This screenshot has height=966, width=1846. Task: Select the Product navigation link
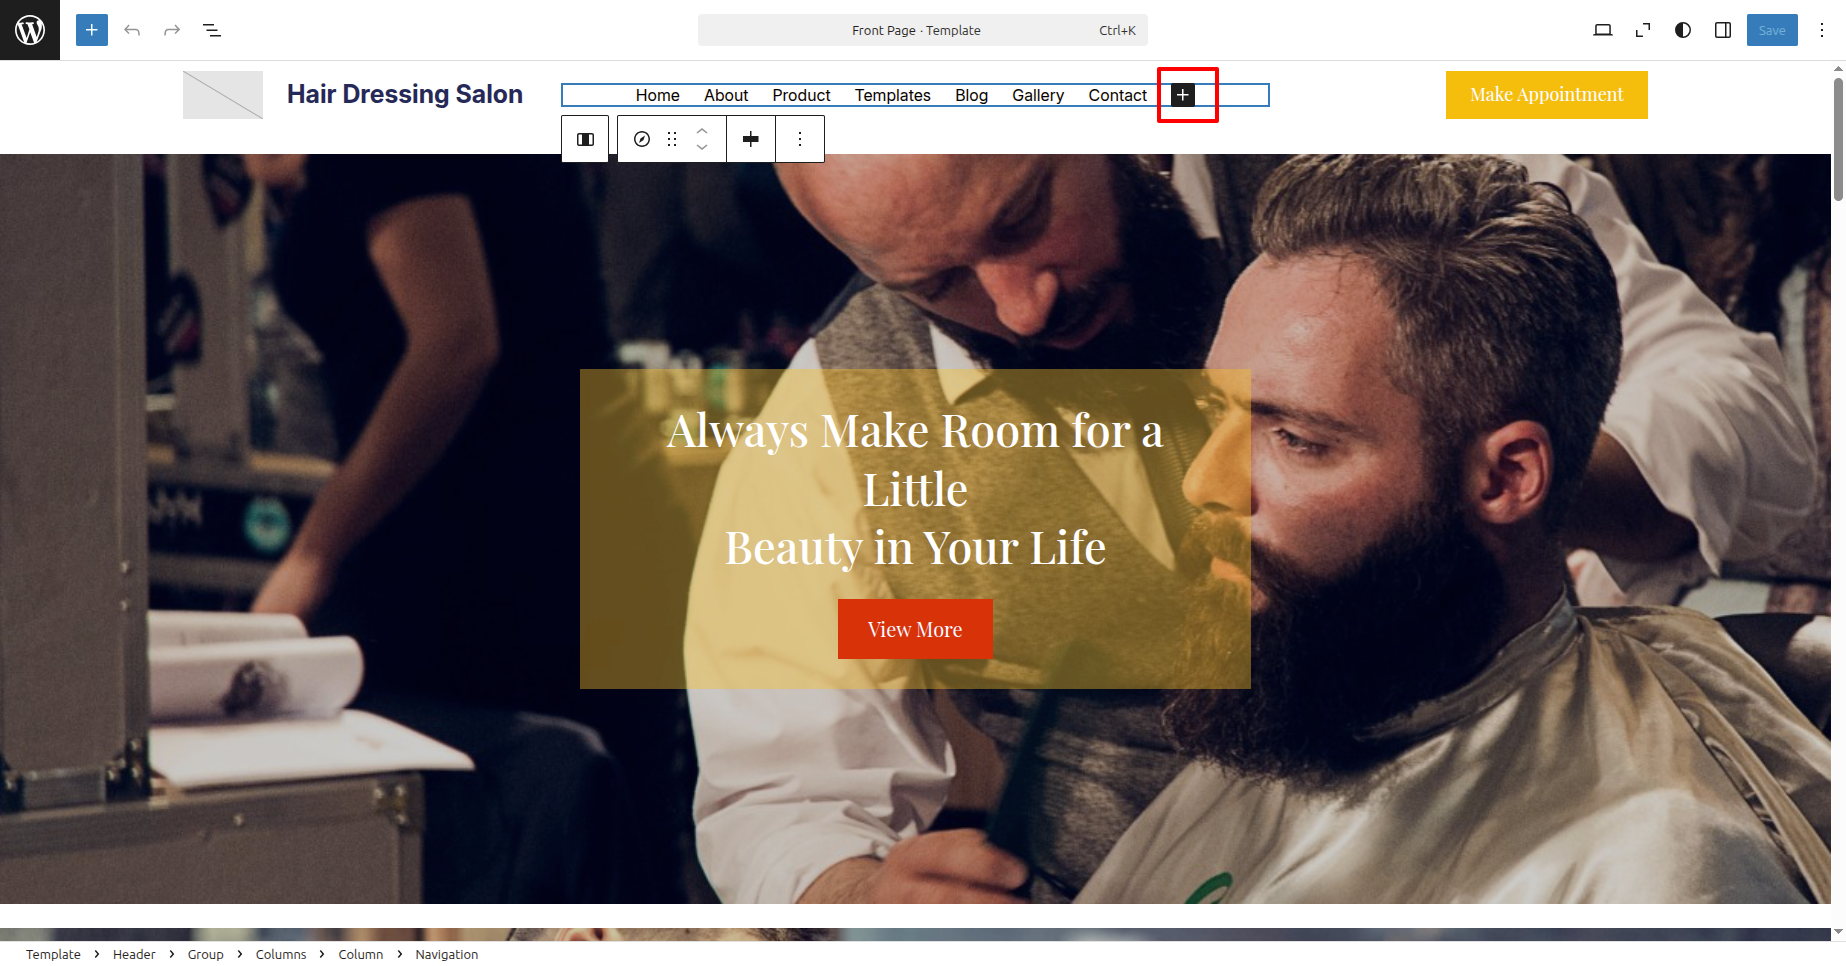(x=801, y=95)
